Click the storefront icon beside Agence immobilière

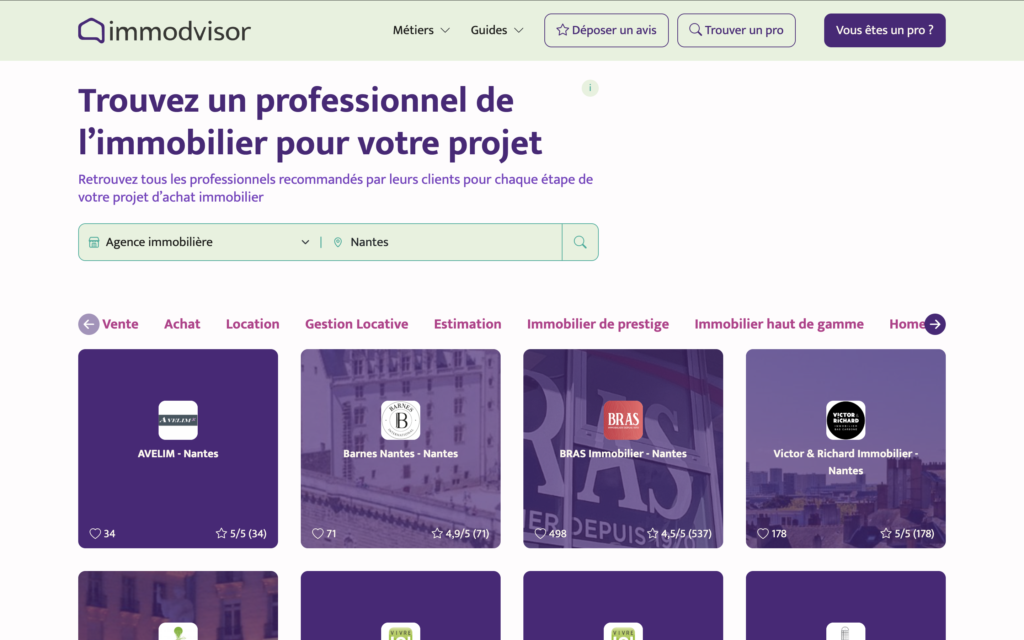pos(94,242)
